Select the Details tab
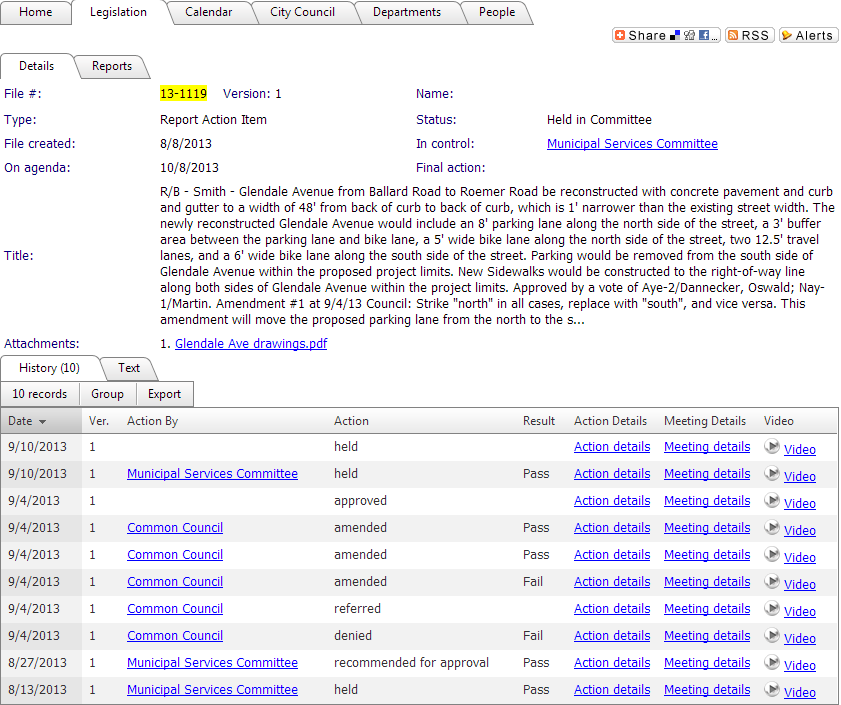Screen dimensions: 841x705 point(36,66)
